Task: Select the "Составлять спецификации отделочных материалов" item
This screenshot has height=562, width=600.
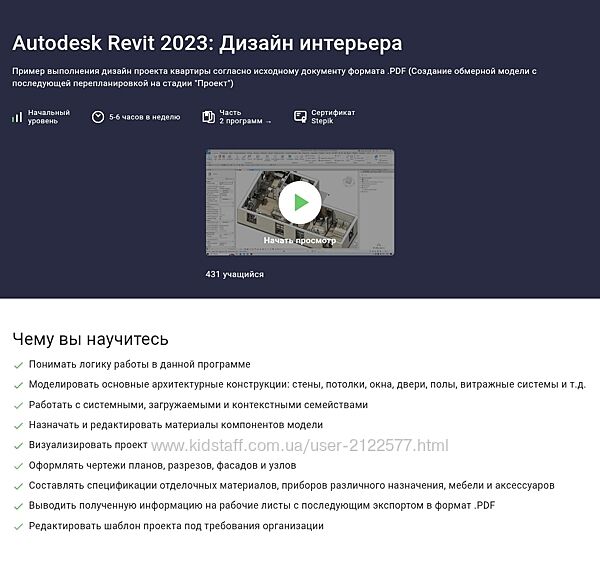Action: coord(290,485)
